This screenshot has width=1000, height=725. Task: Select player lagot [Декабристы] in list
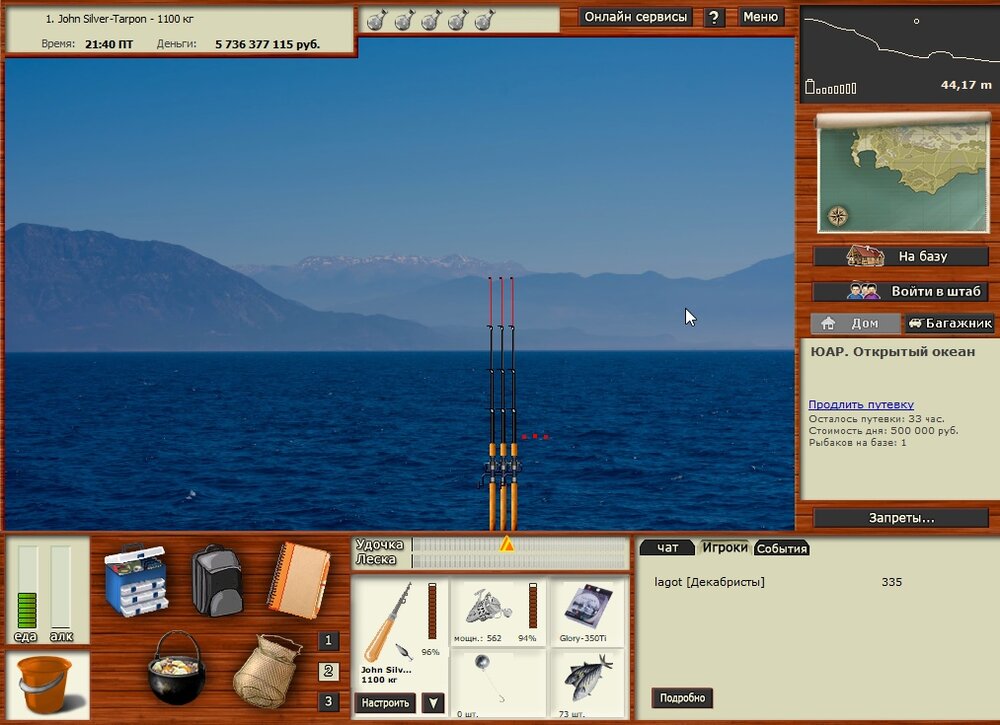point(778,582)
